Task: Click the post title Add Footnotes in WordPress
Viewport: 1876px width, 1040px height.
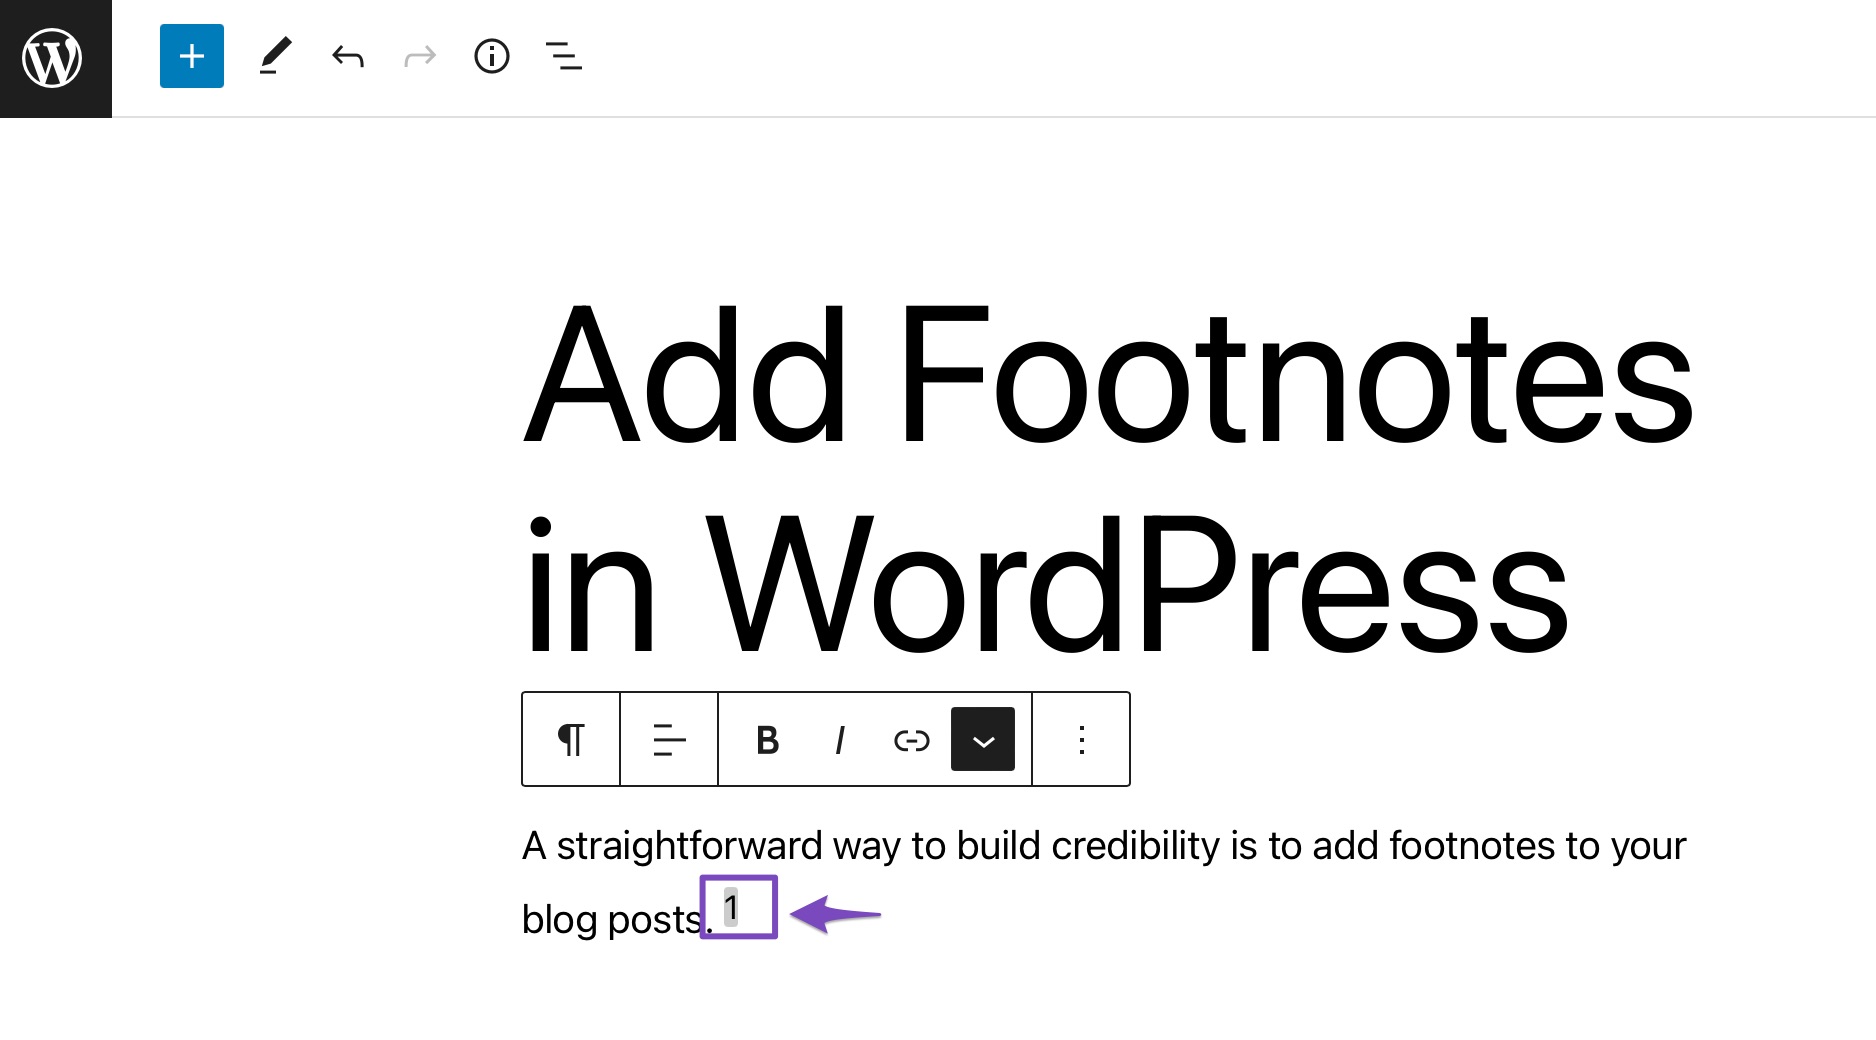Action: click(x=1108, y=480)
